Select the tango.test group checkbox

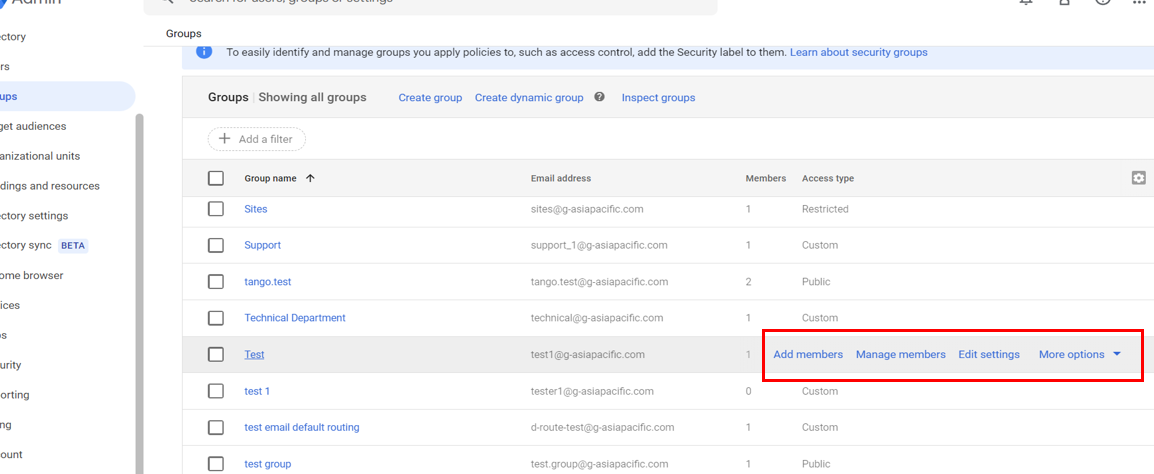[216, 281]
